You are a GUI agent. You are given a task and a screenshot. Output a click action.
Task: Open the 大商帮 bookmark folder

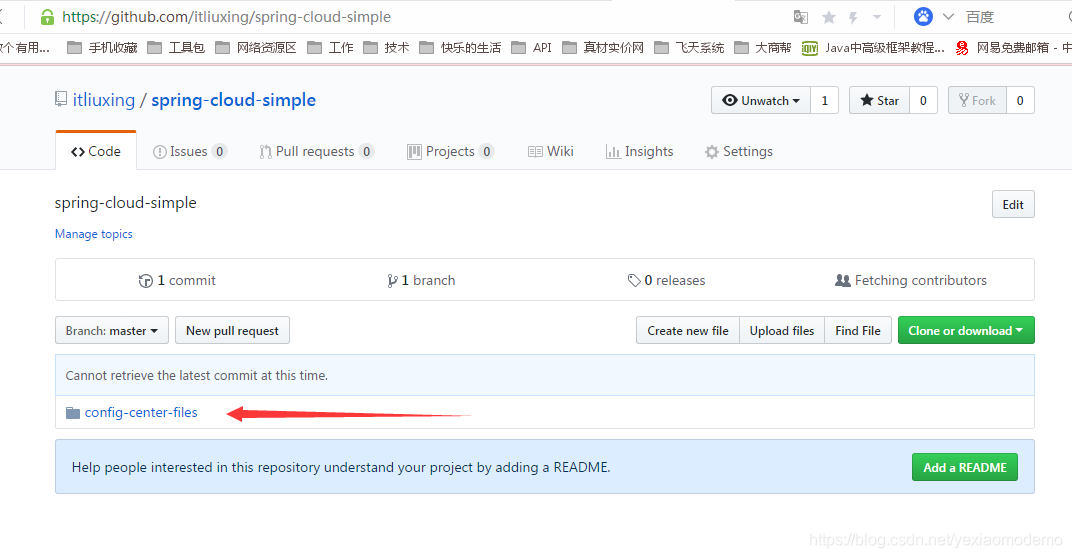coord(763,48)
